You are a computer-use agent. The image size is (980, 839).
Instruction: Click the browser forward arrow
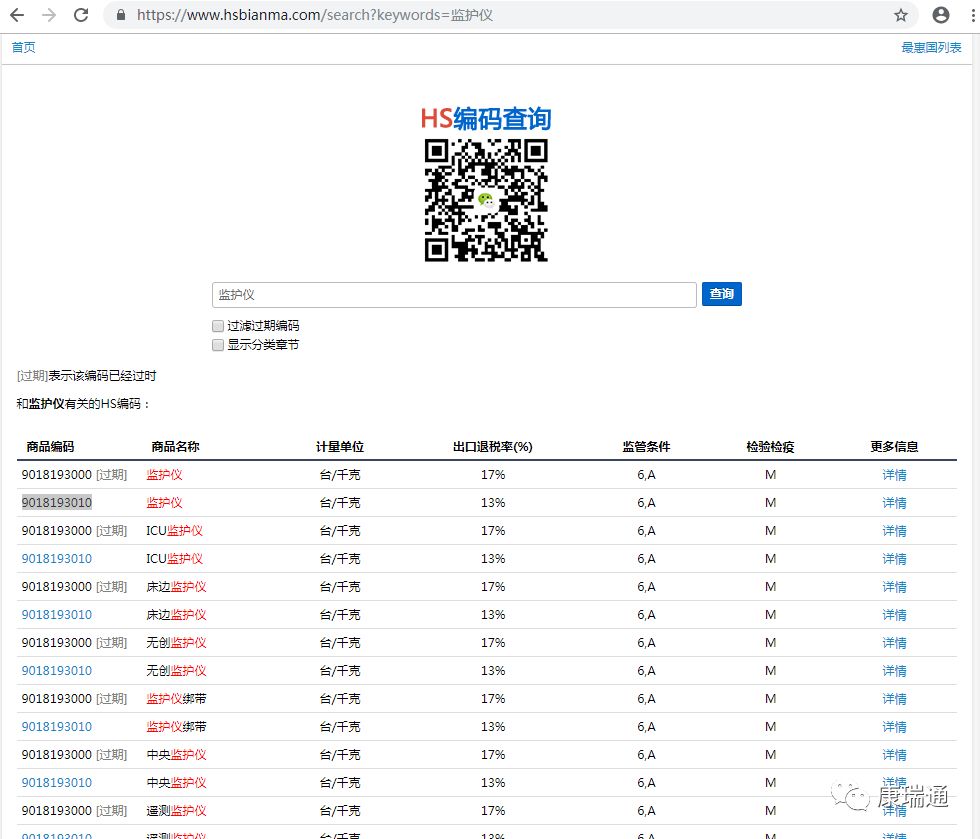coord(49,15)
